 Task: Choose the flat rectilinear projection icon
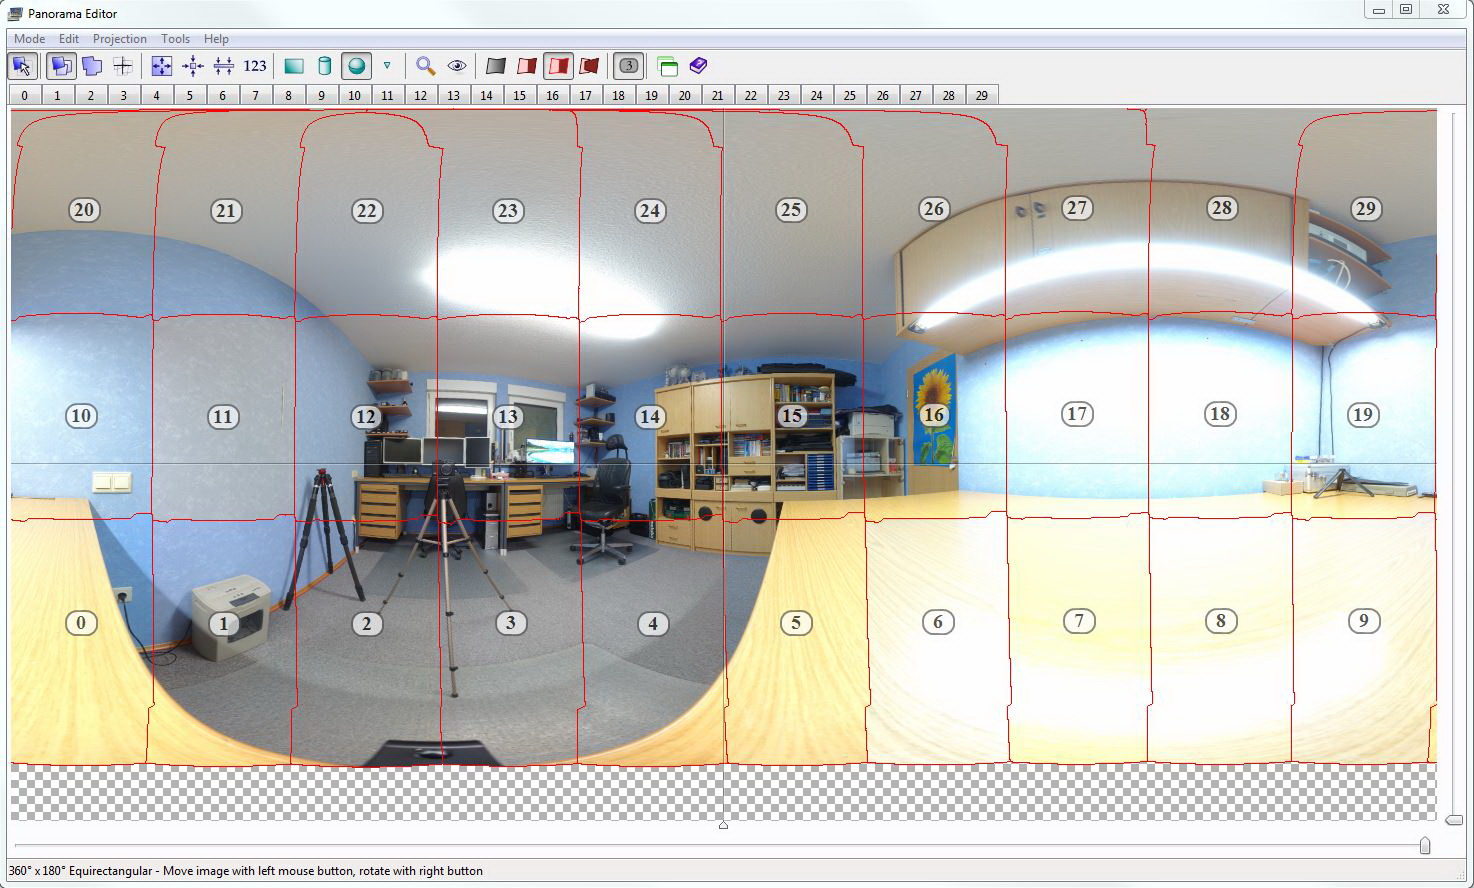pos(293,66)
